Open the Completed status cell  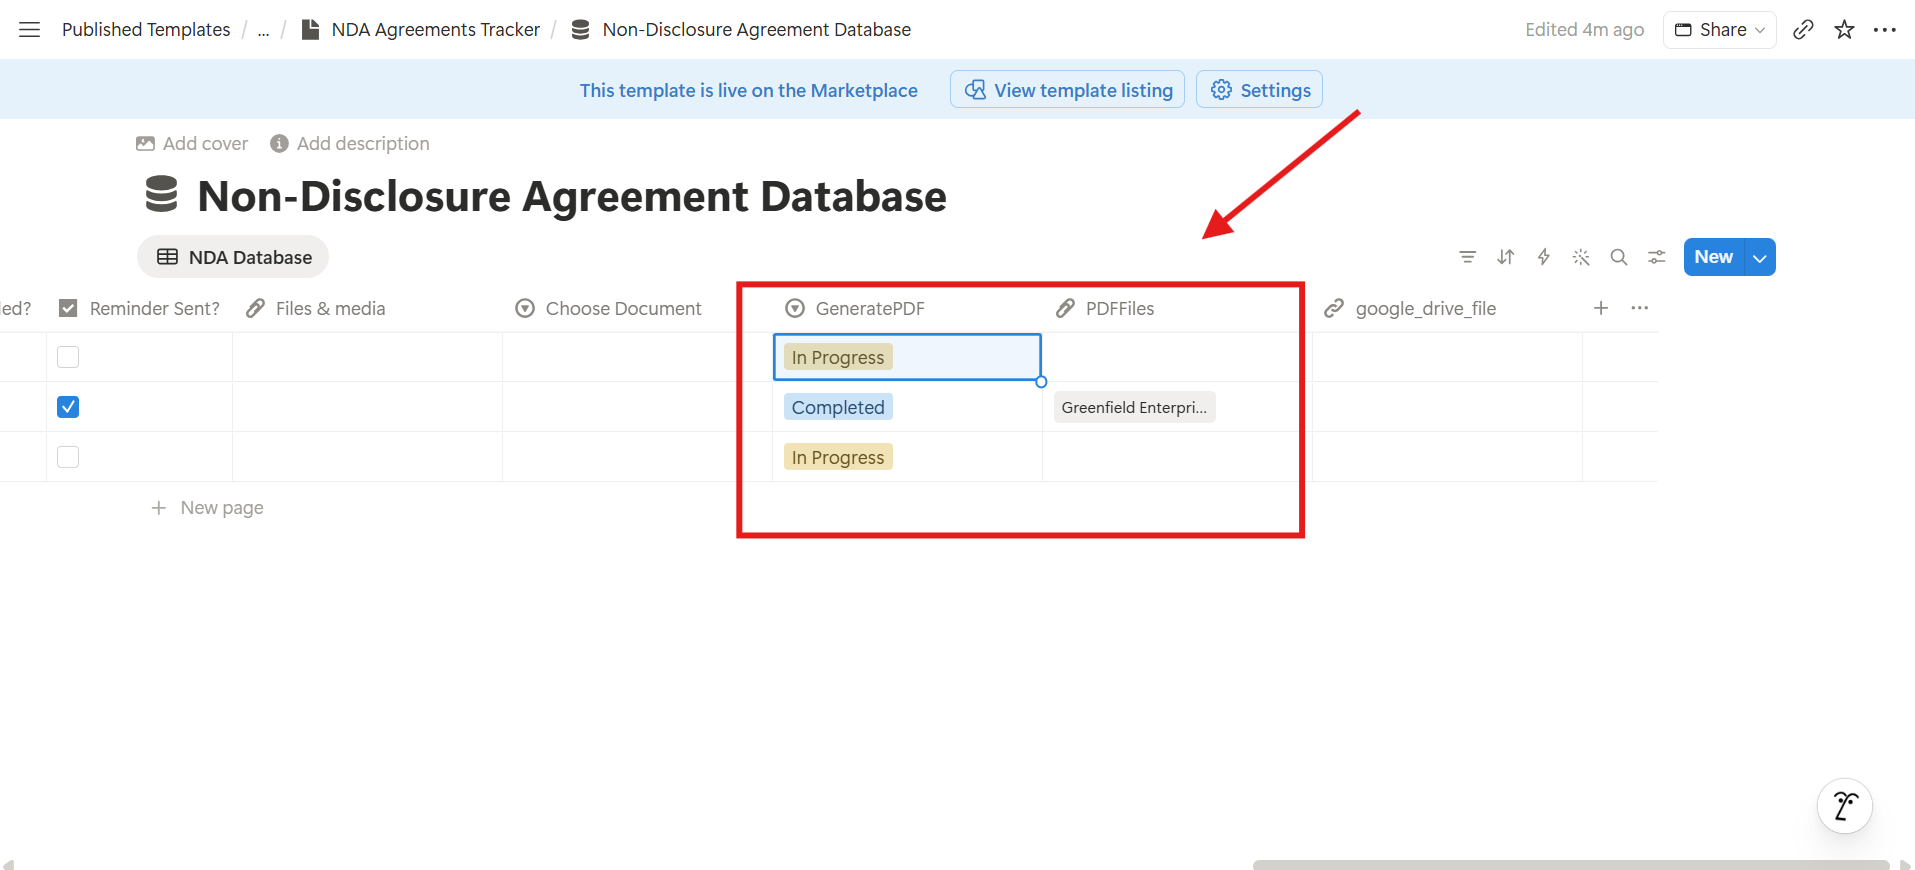tap(907, 407)
